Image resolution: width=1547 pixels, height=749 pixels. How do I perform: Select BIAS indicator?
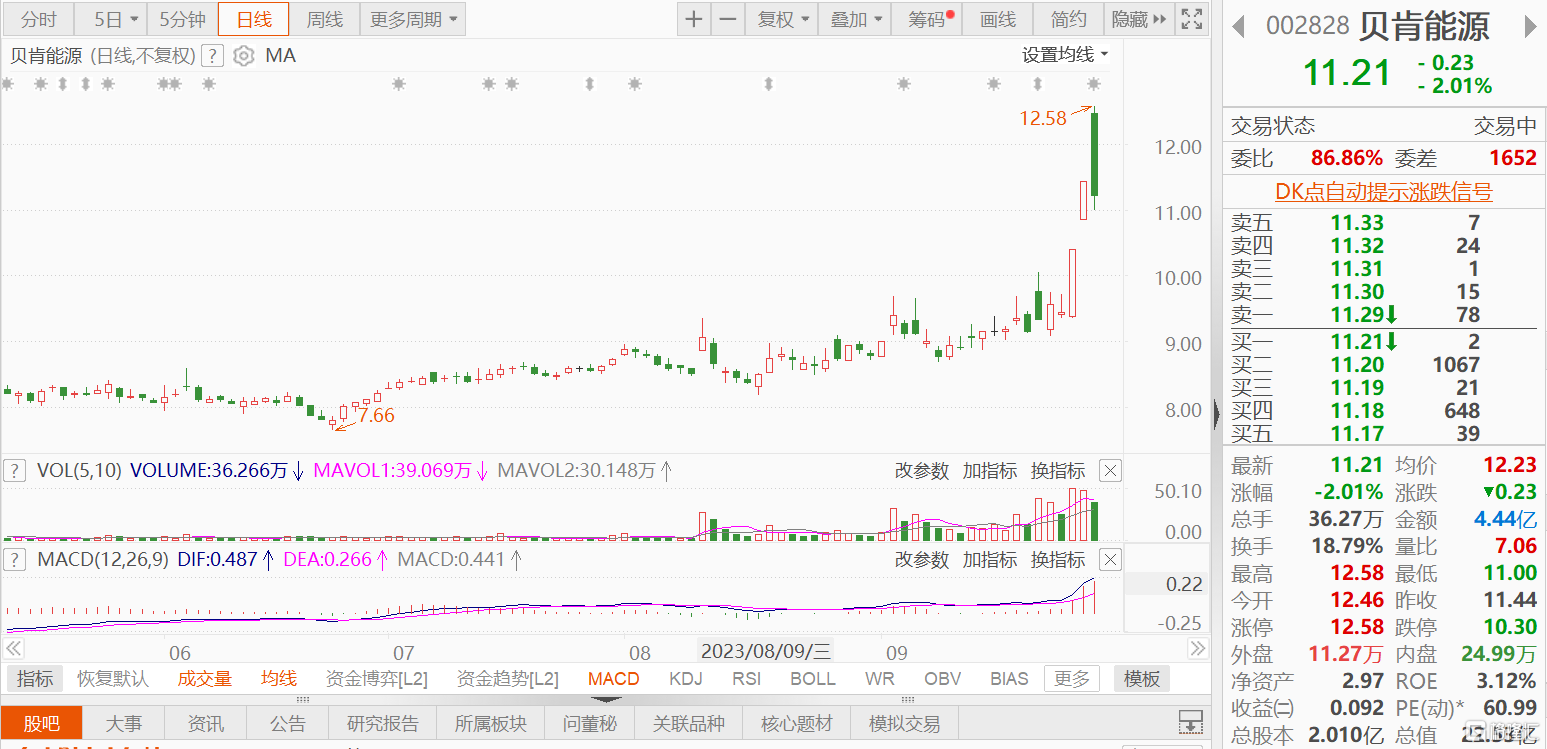[1009, 679]
